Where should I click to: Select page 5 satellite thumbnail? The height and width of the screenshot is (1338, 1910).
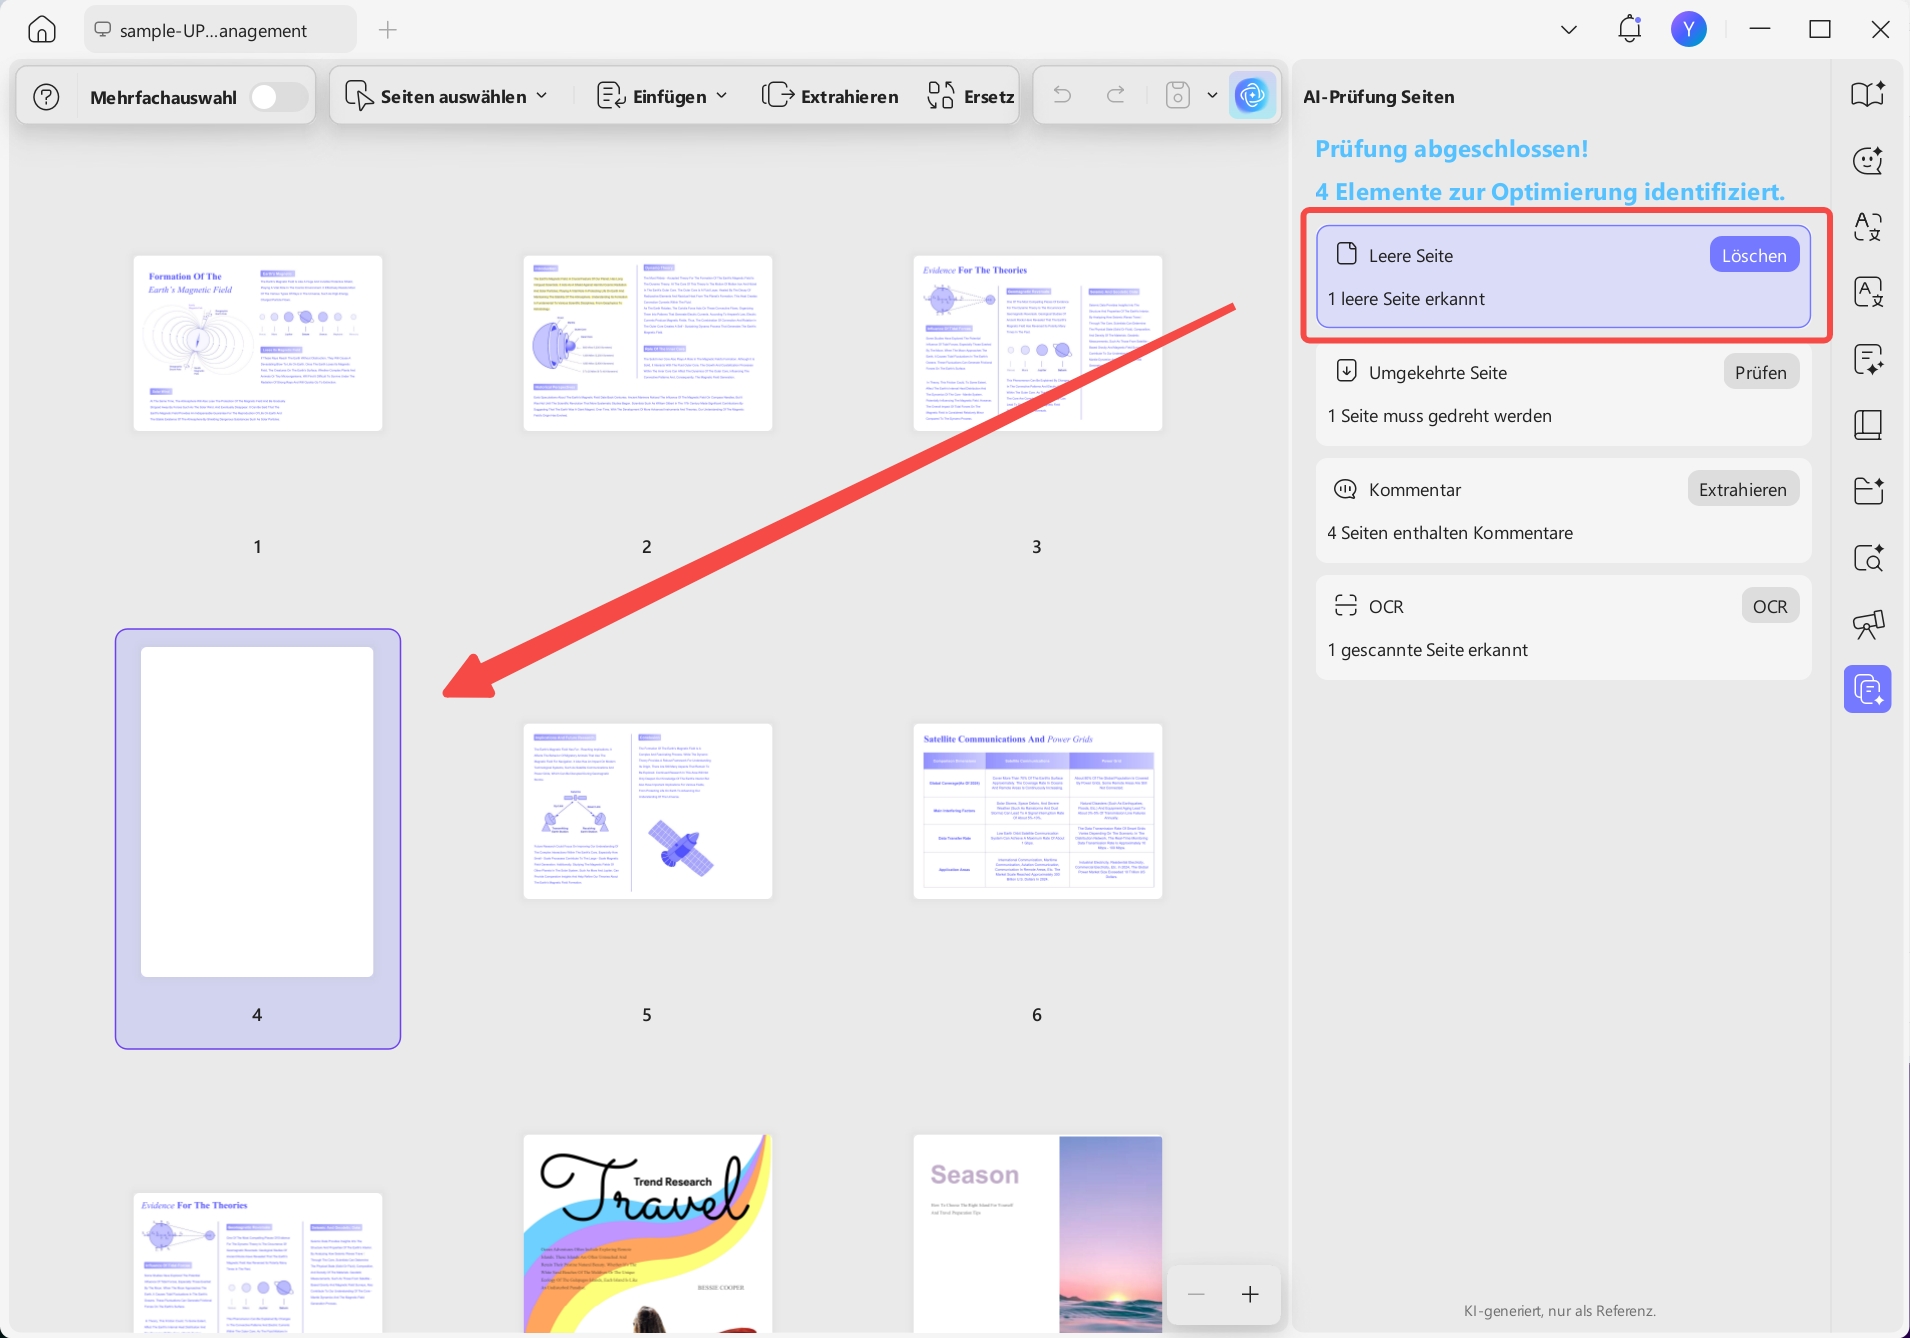(x=648, y=811)
